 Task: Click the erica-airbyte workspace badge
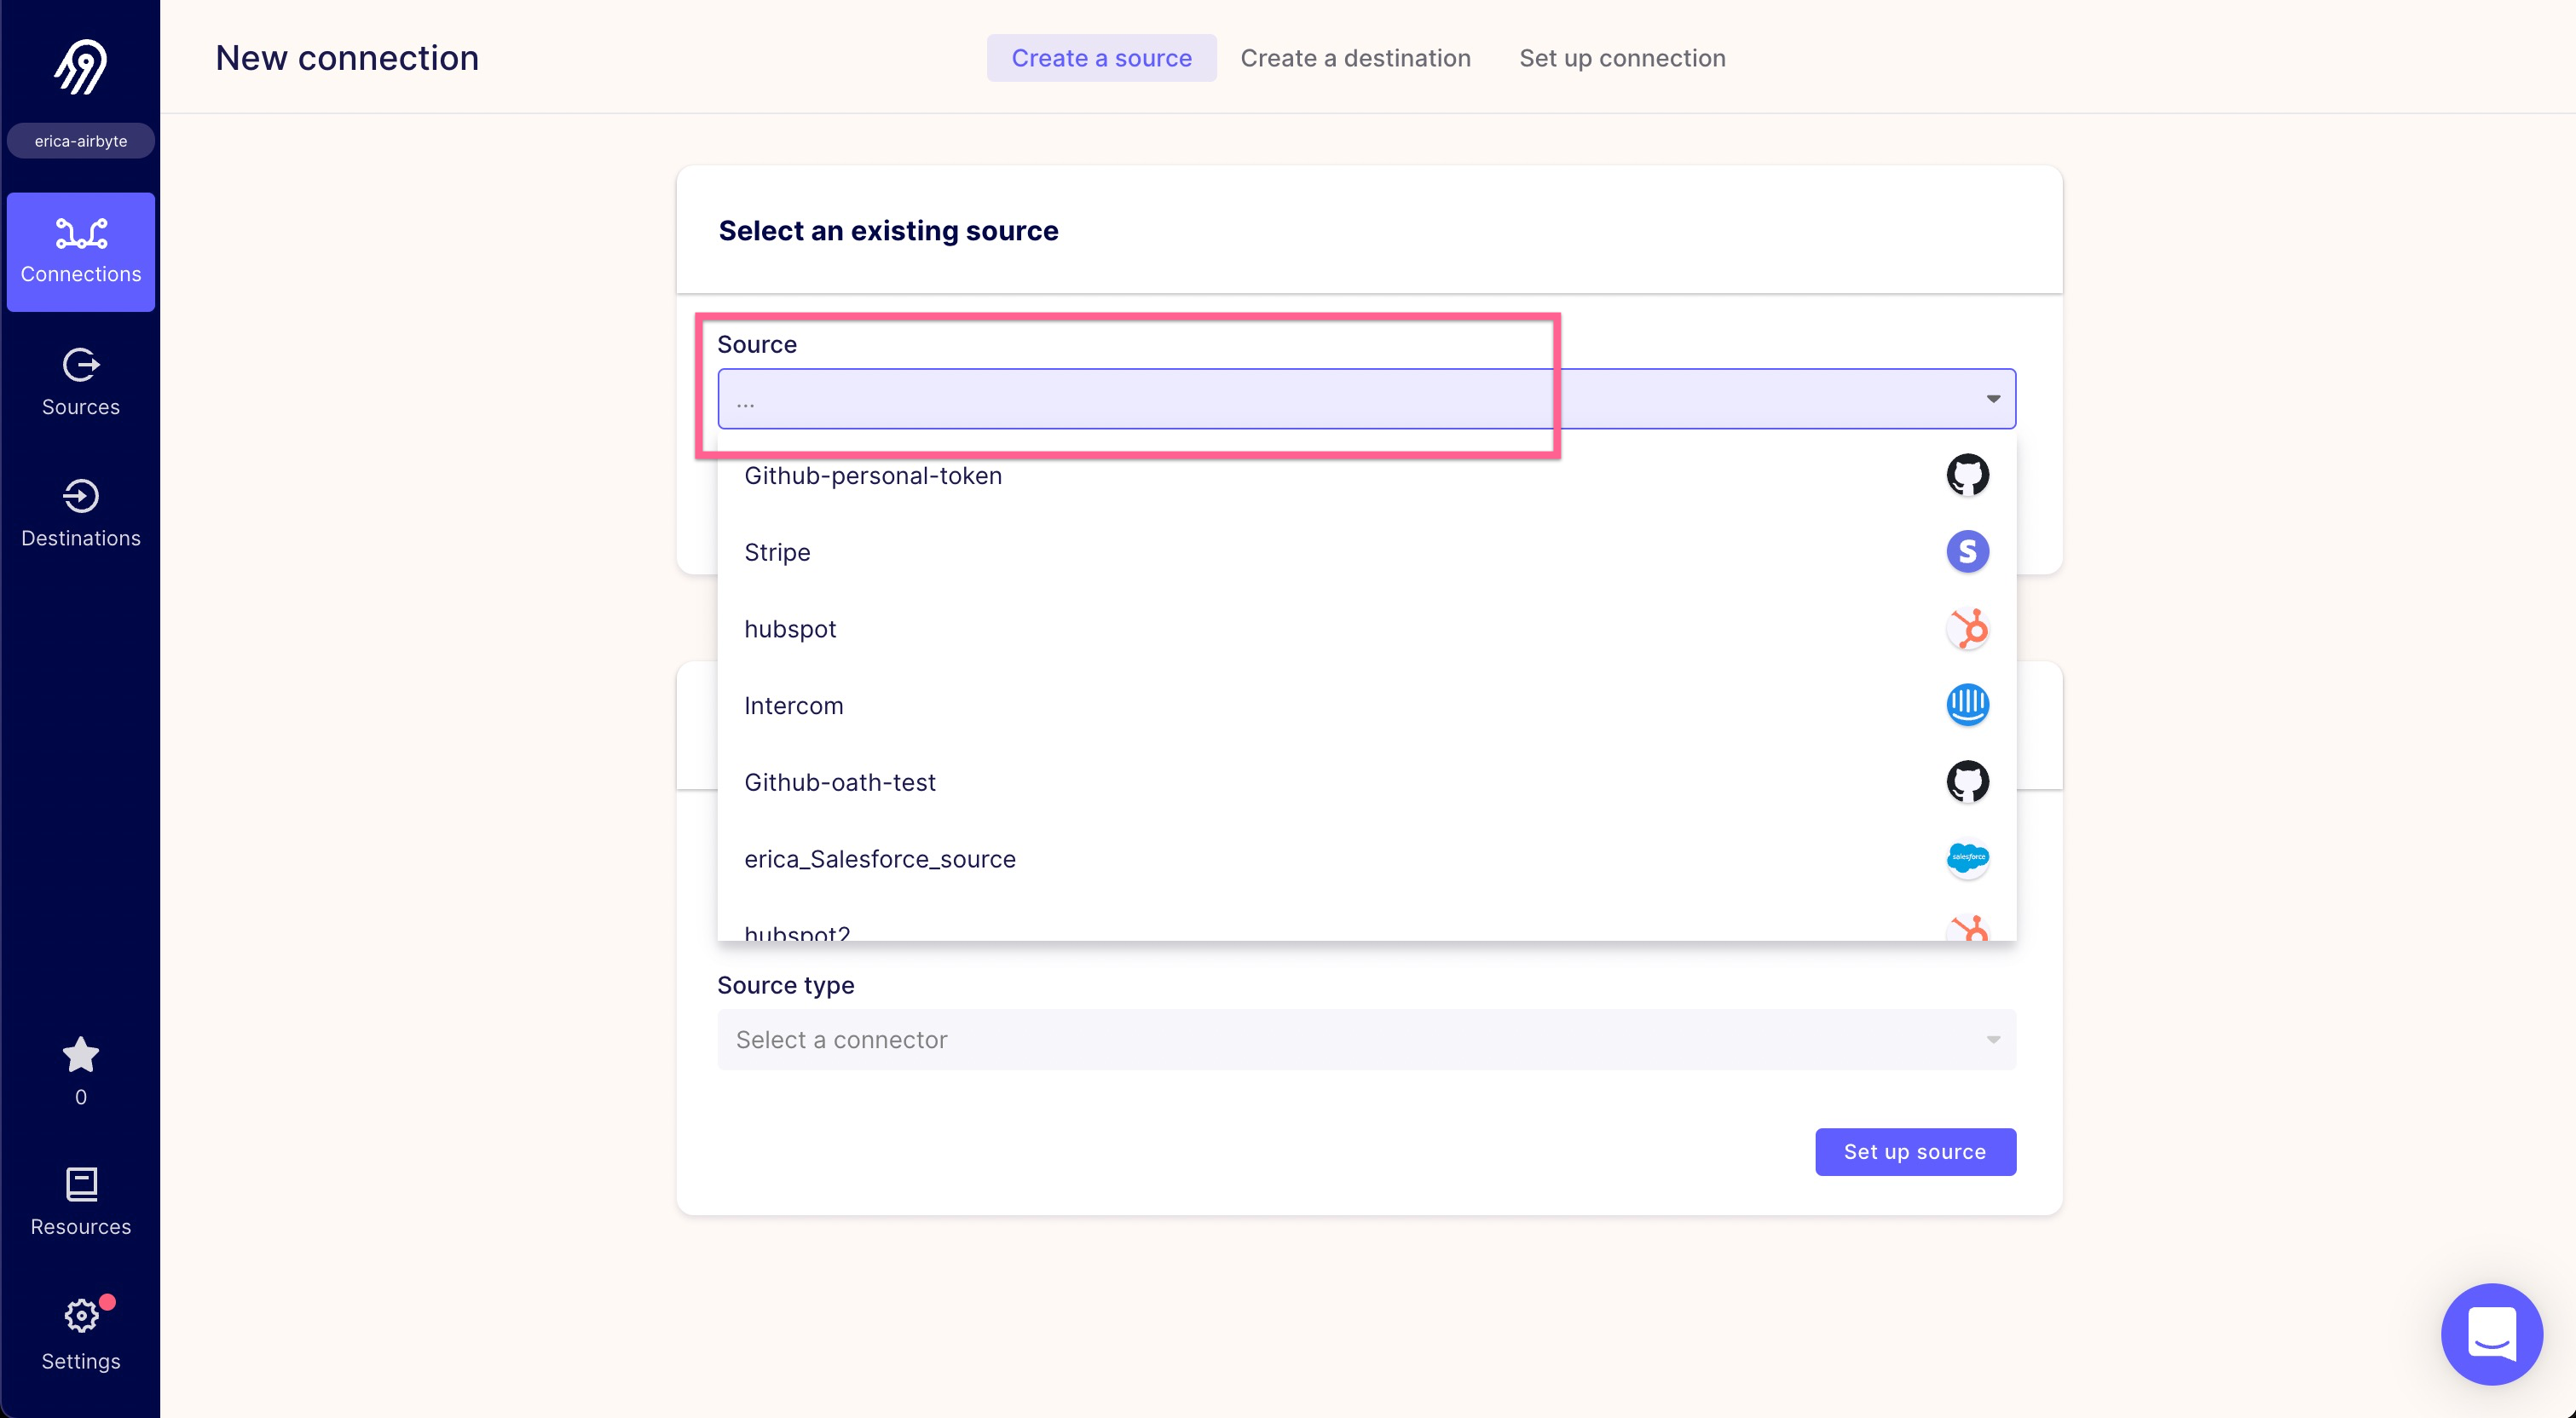click(80, 140)
